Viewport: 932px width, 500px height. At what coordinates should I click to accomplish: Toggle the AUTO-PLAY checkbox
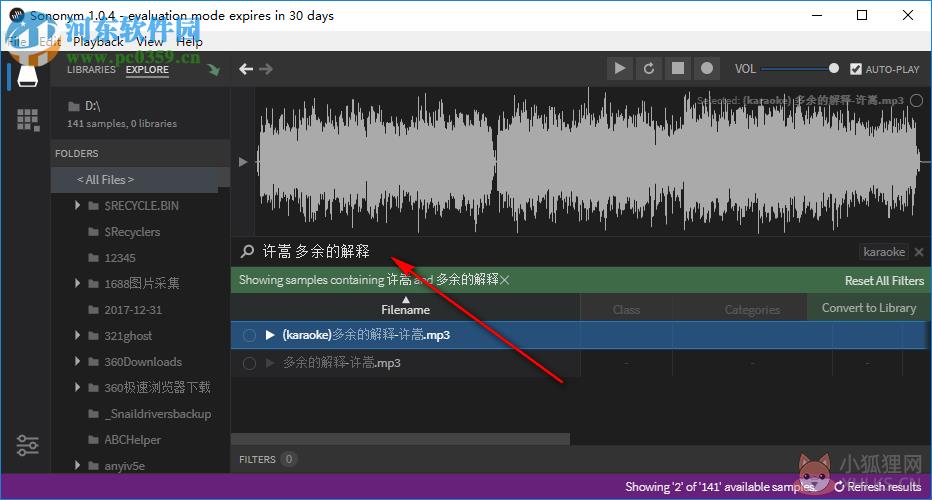coord(855,69)
